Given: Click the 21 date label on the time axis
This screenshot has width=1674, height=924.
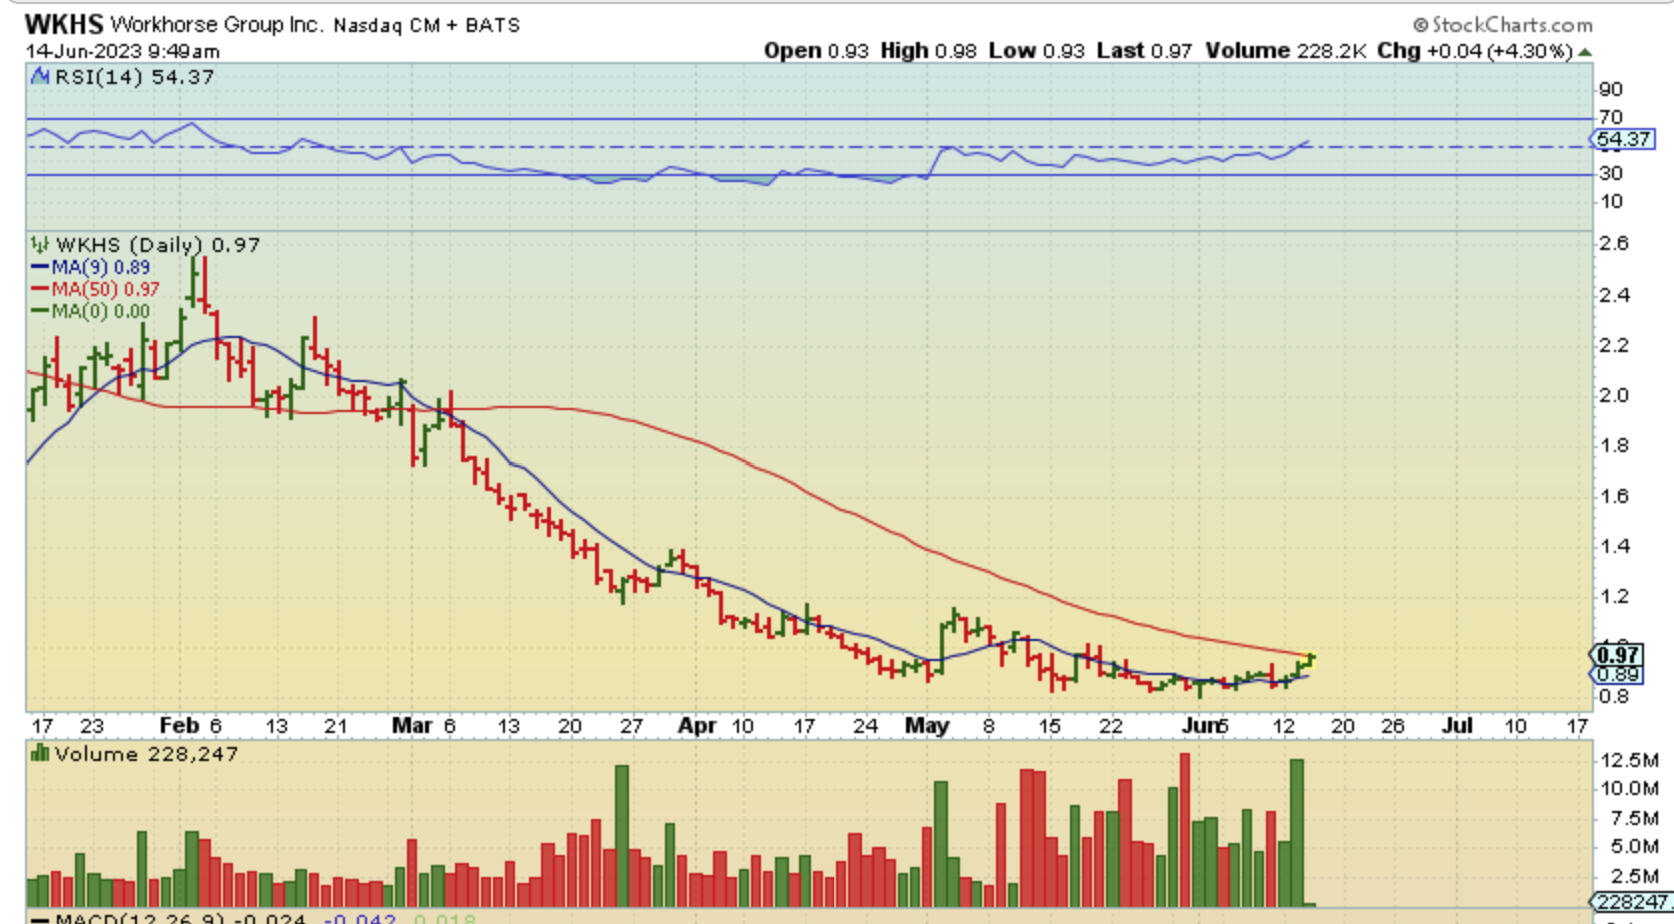Looking at the screenshot, I should tap(335, 726).
